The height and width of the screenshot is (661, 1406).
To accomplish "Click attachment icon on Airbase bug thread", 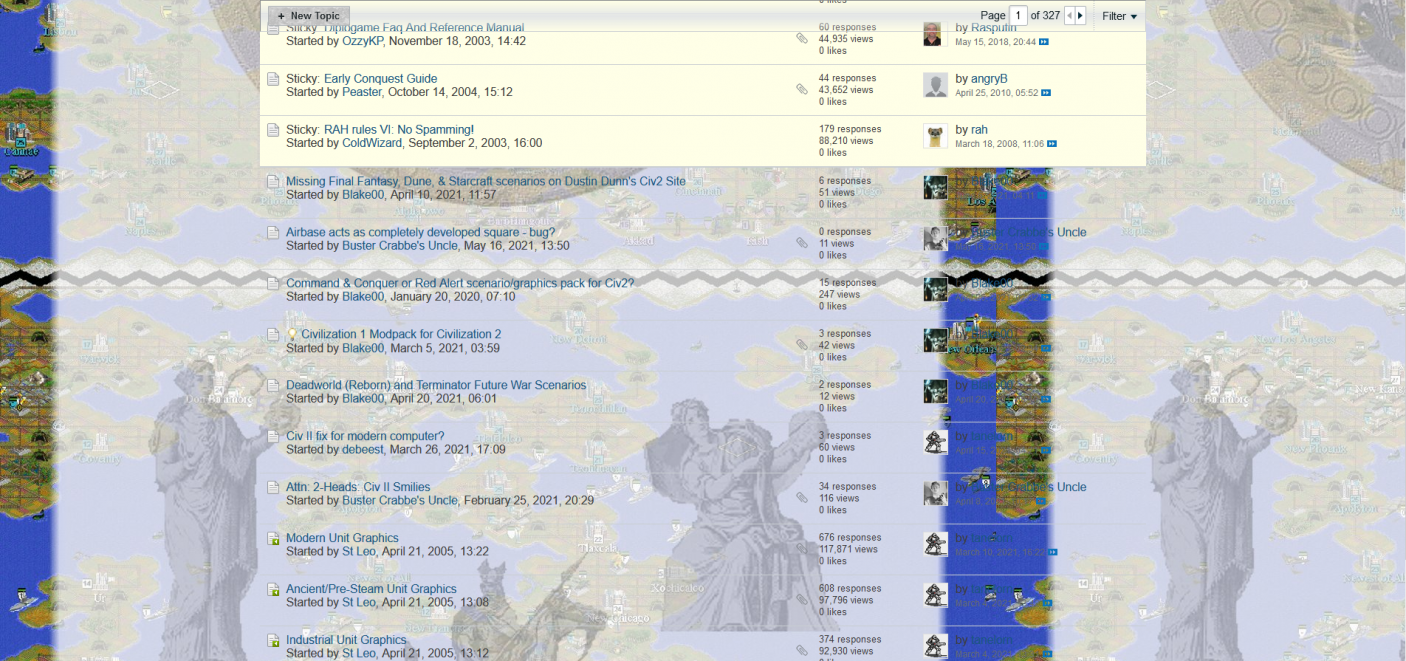I will point(802,243).
